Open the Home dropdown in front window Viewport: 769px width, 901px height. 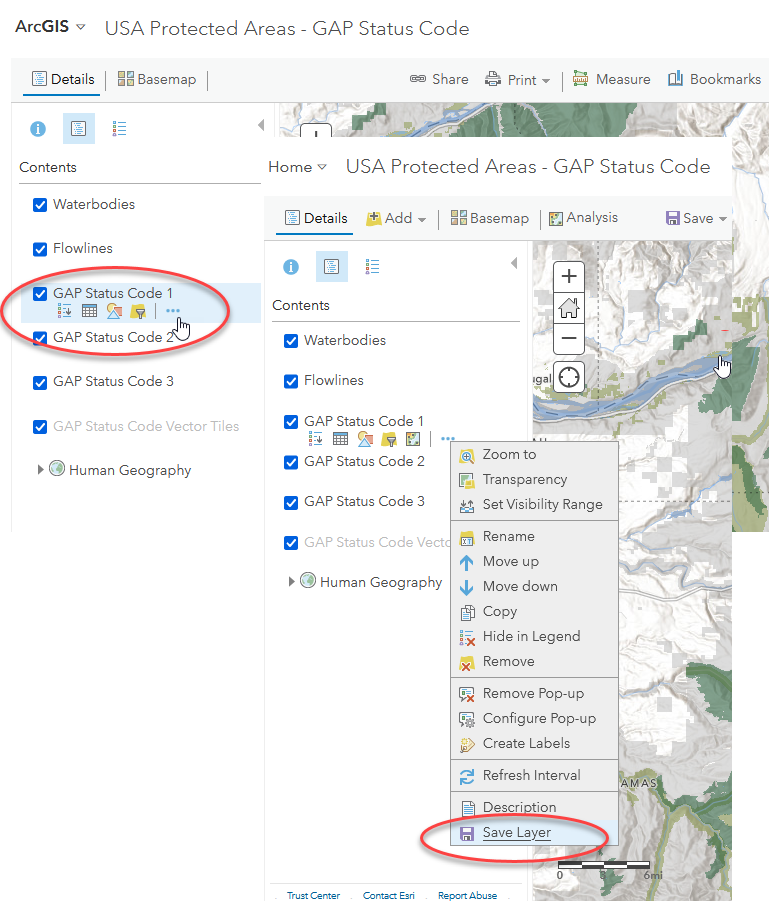(x=297, y=167)
